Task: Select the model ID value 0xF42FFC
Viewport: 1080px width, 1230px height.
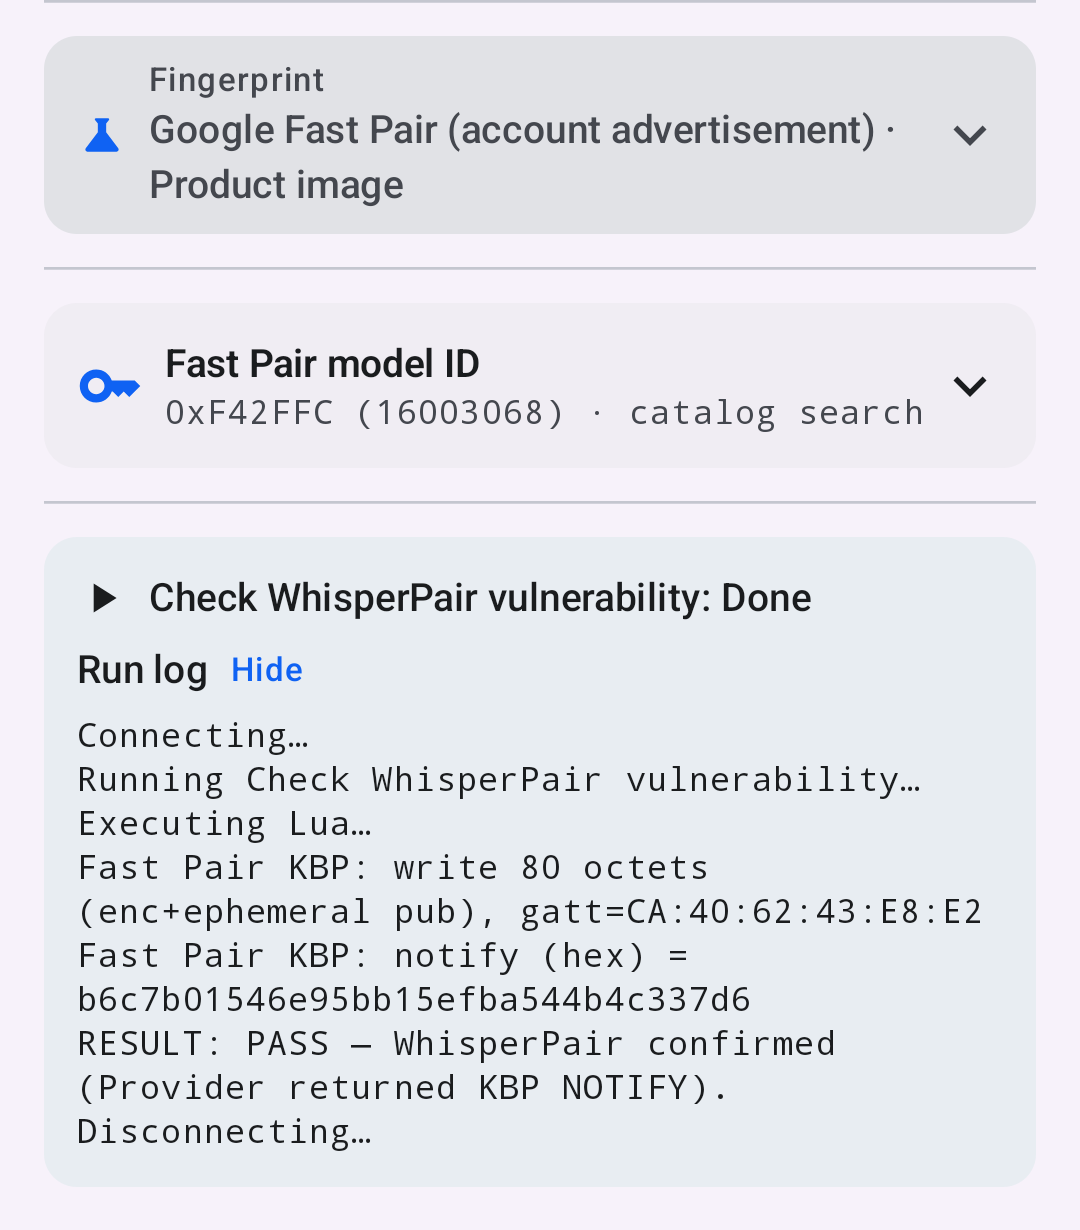Action: click(x=250, y=412)
